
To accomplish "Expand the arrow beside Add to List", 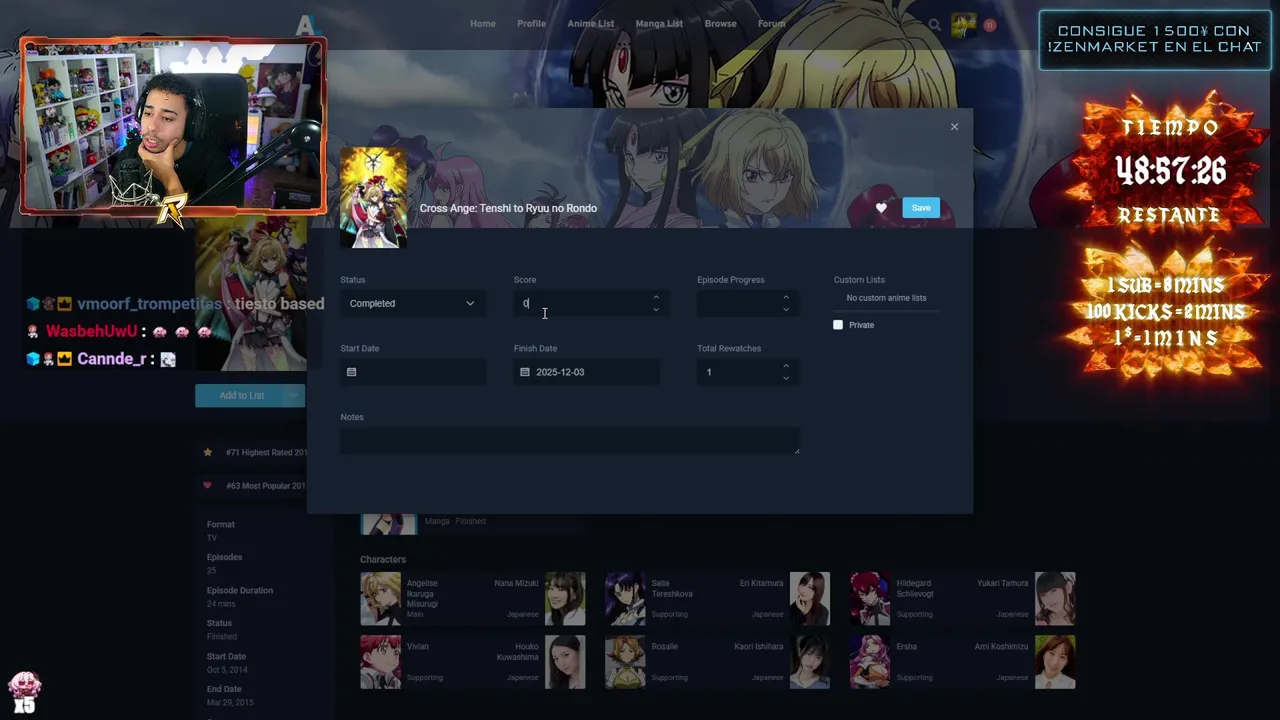I will [x=295, y=395].
